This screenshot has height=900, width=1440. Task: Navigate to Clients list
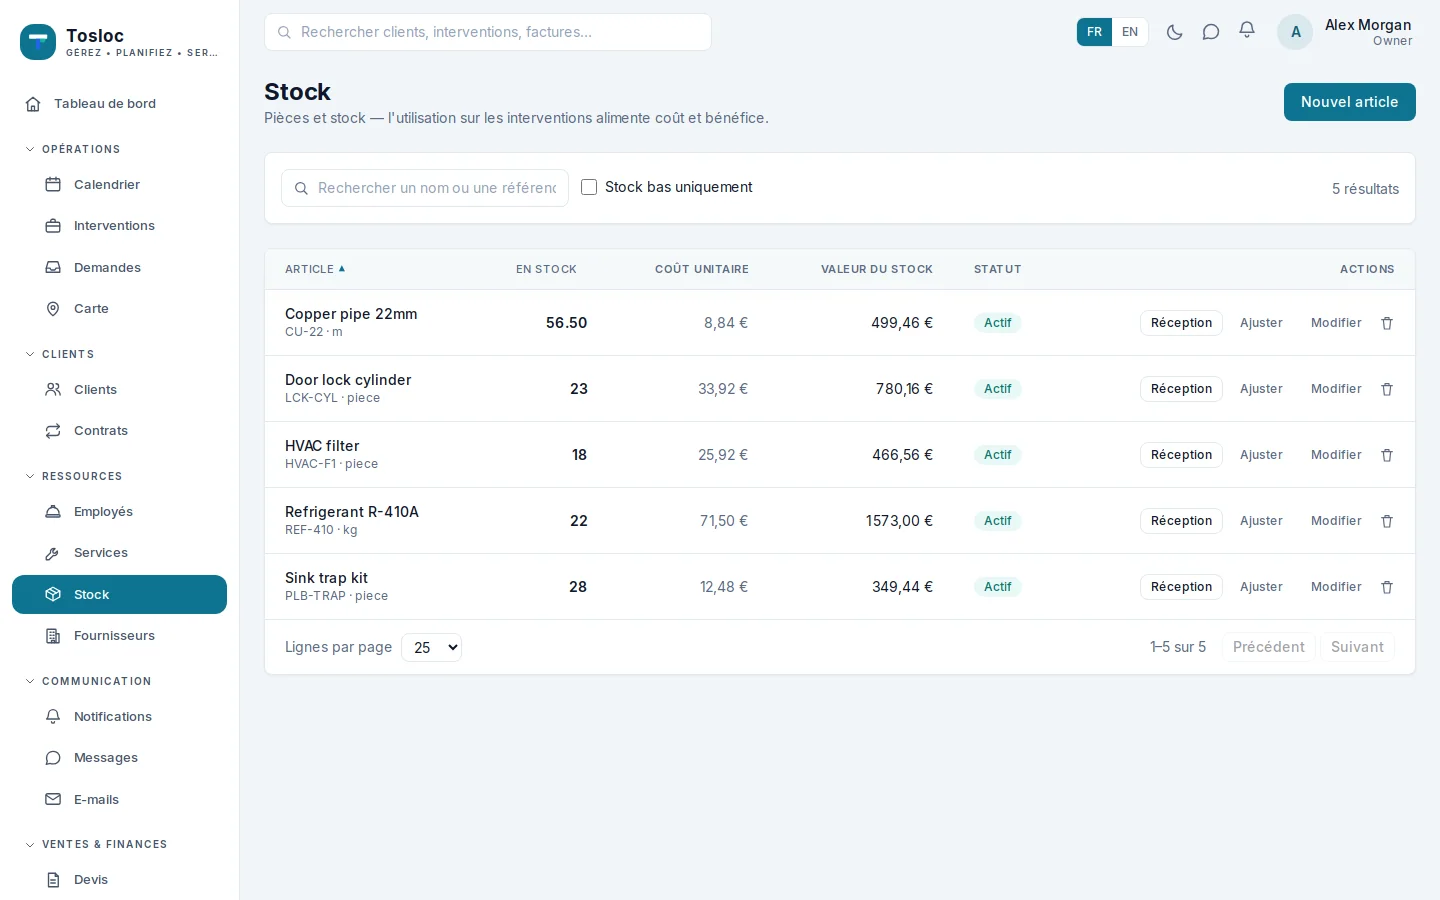click(x=119, y=390)
